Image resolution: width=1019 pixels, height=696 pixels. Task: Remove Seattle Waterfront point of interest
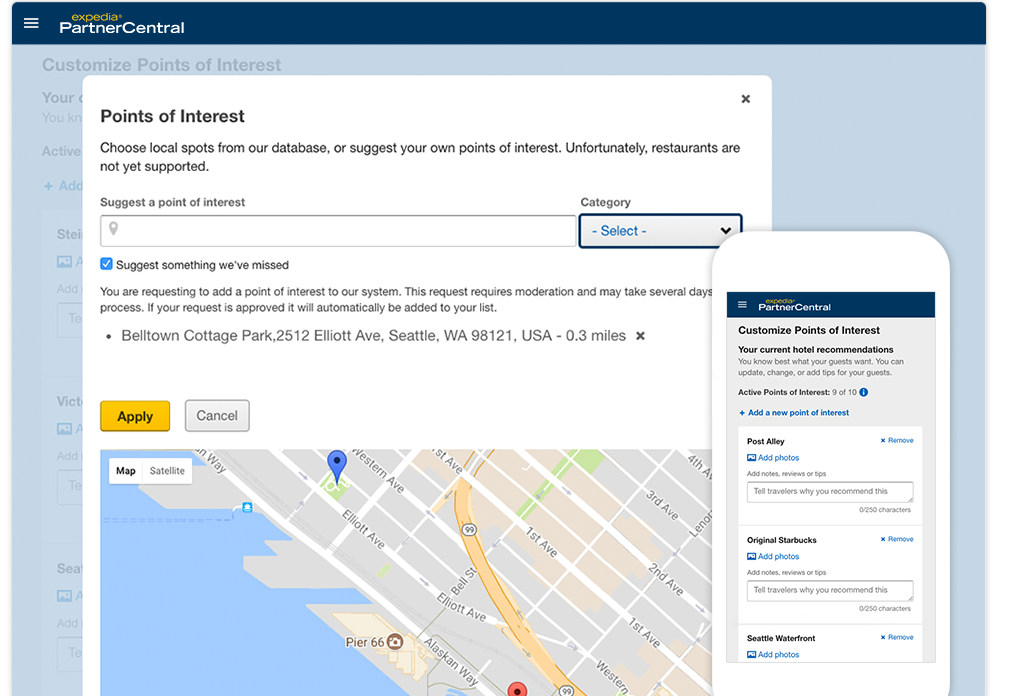tap(897, 638)
